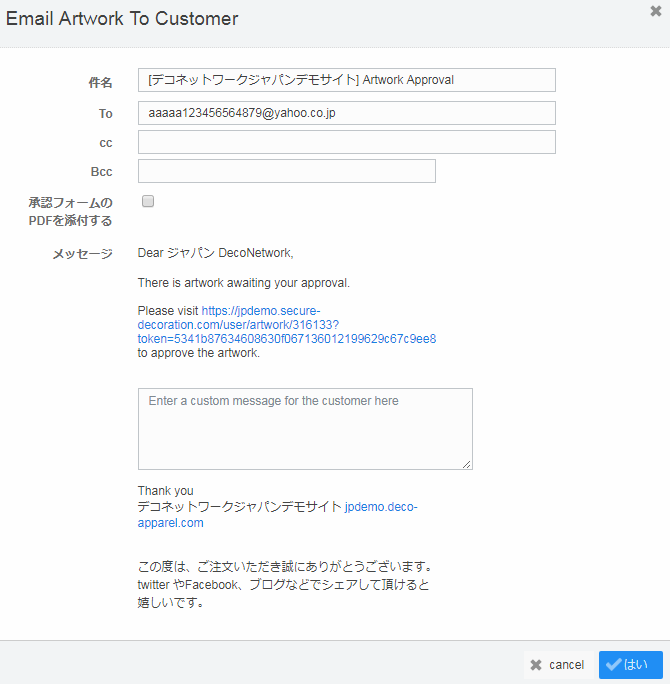670x684 pixels.
Task: Click the Bcc field label
Action: coord(101,172)
